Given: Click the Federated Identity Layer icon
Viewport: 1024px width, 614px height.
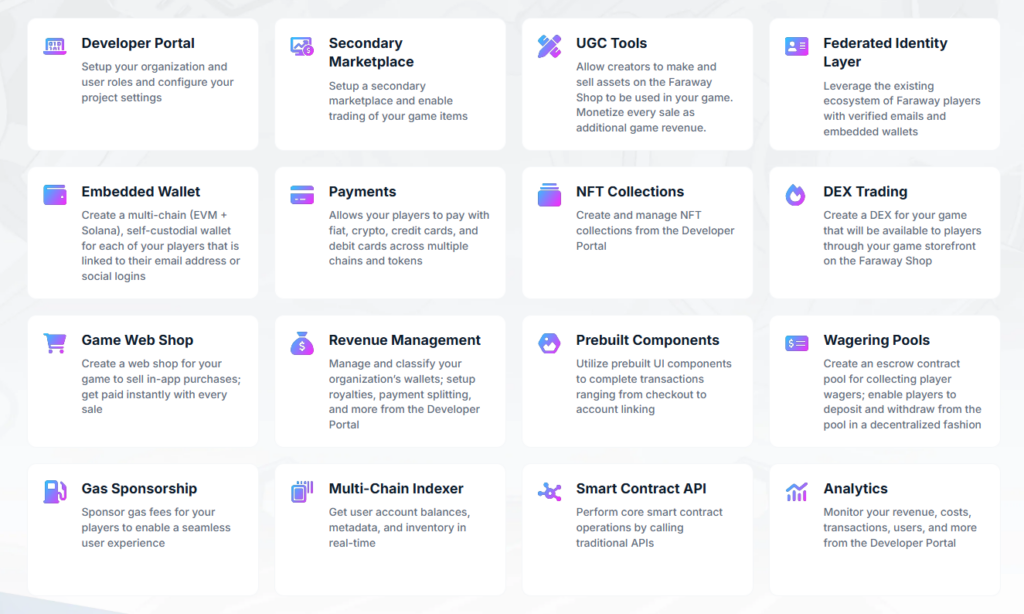Looking at the screenshot, I should (796, 46).
